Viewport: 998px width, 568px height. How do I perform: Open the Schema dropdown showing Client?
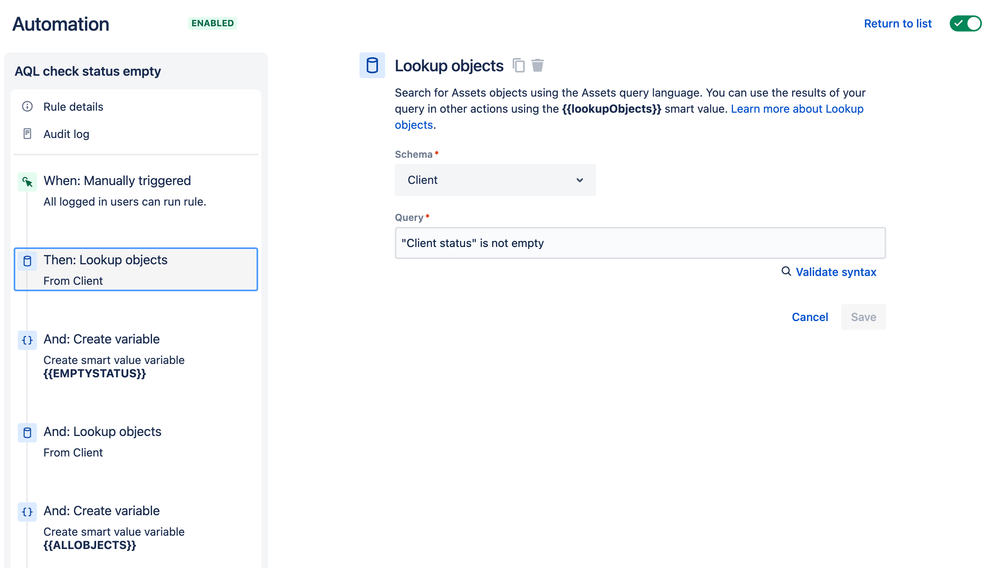[495, 180]
